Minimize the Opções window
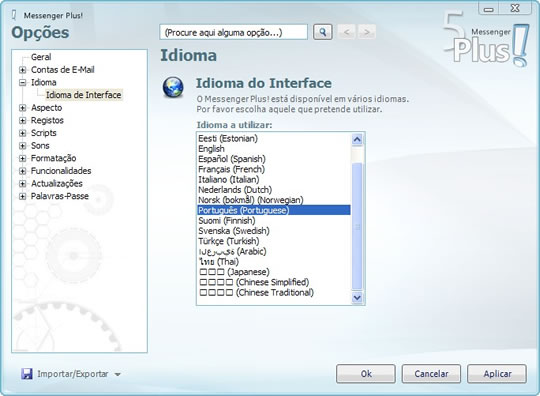Screen dimensions: 540x396 [x=488, y=9]
